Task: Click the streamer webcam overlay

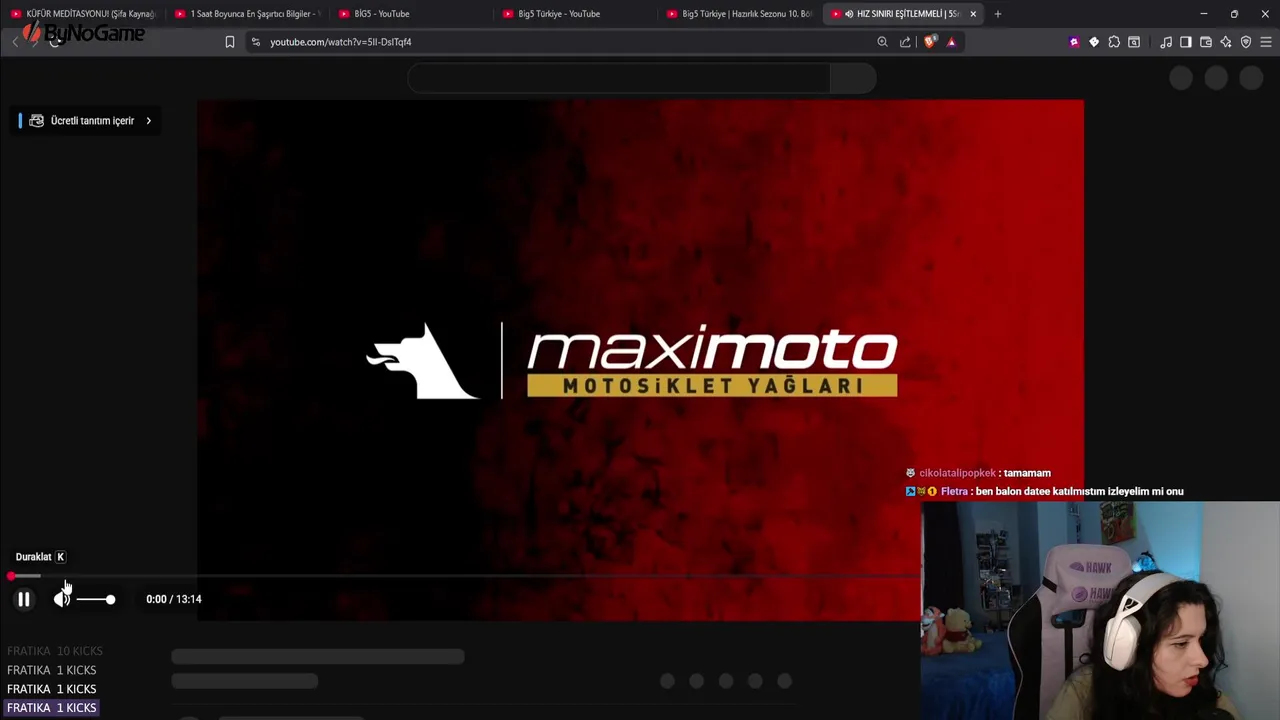Action: [1100, 610]
